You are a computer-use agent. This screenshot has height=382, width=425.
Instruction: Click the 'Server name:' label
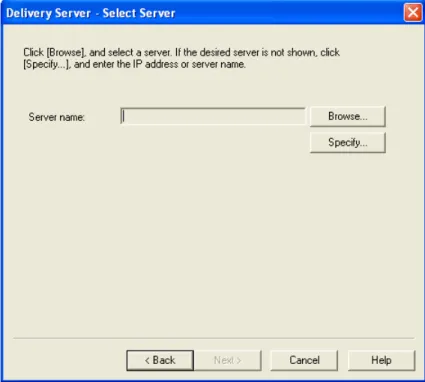[x=57, y=117]
